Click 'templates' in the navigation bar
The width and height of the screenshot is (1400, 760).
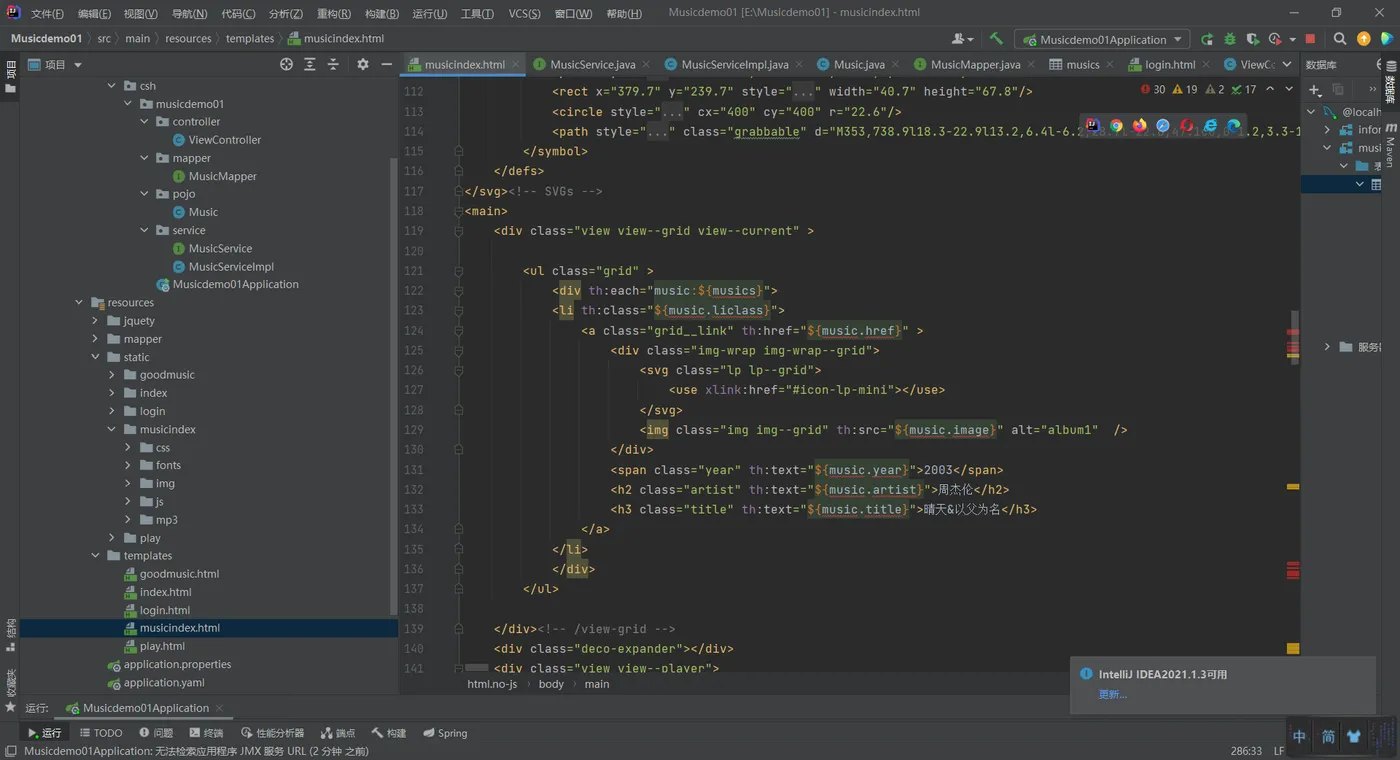click(250, 39)
